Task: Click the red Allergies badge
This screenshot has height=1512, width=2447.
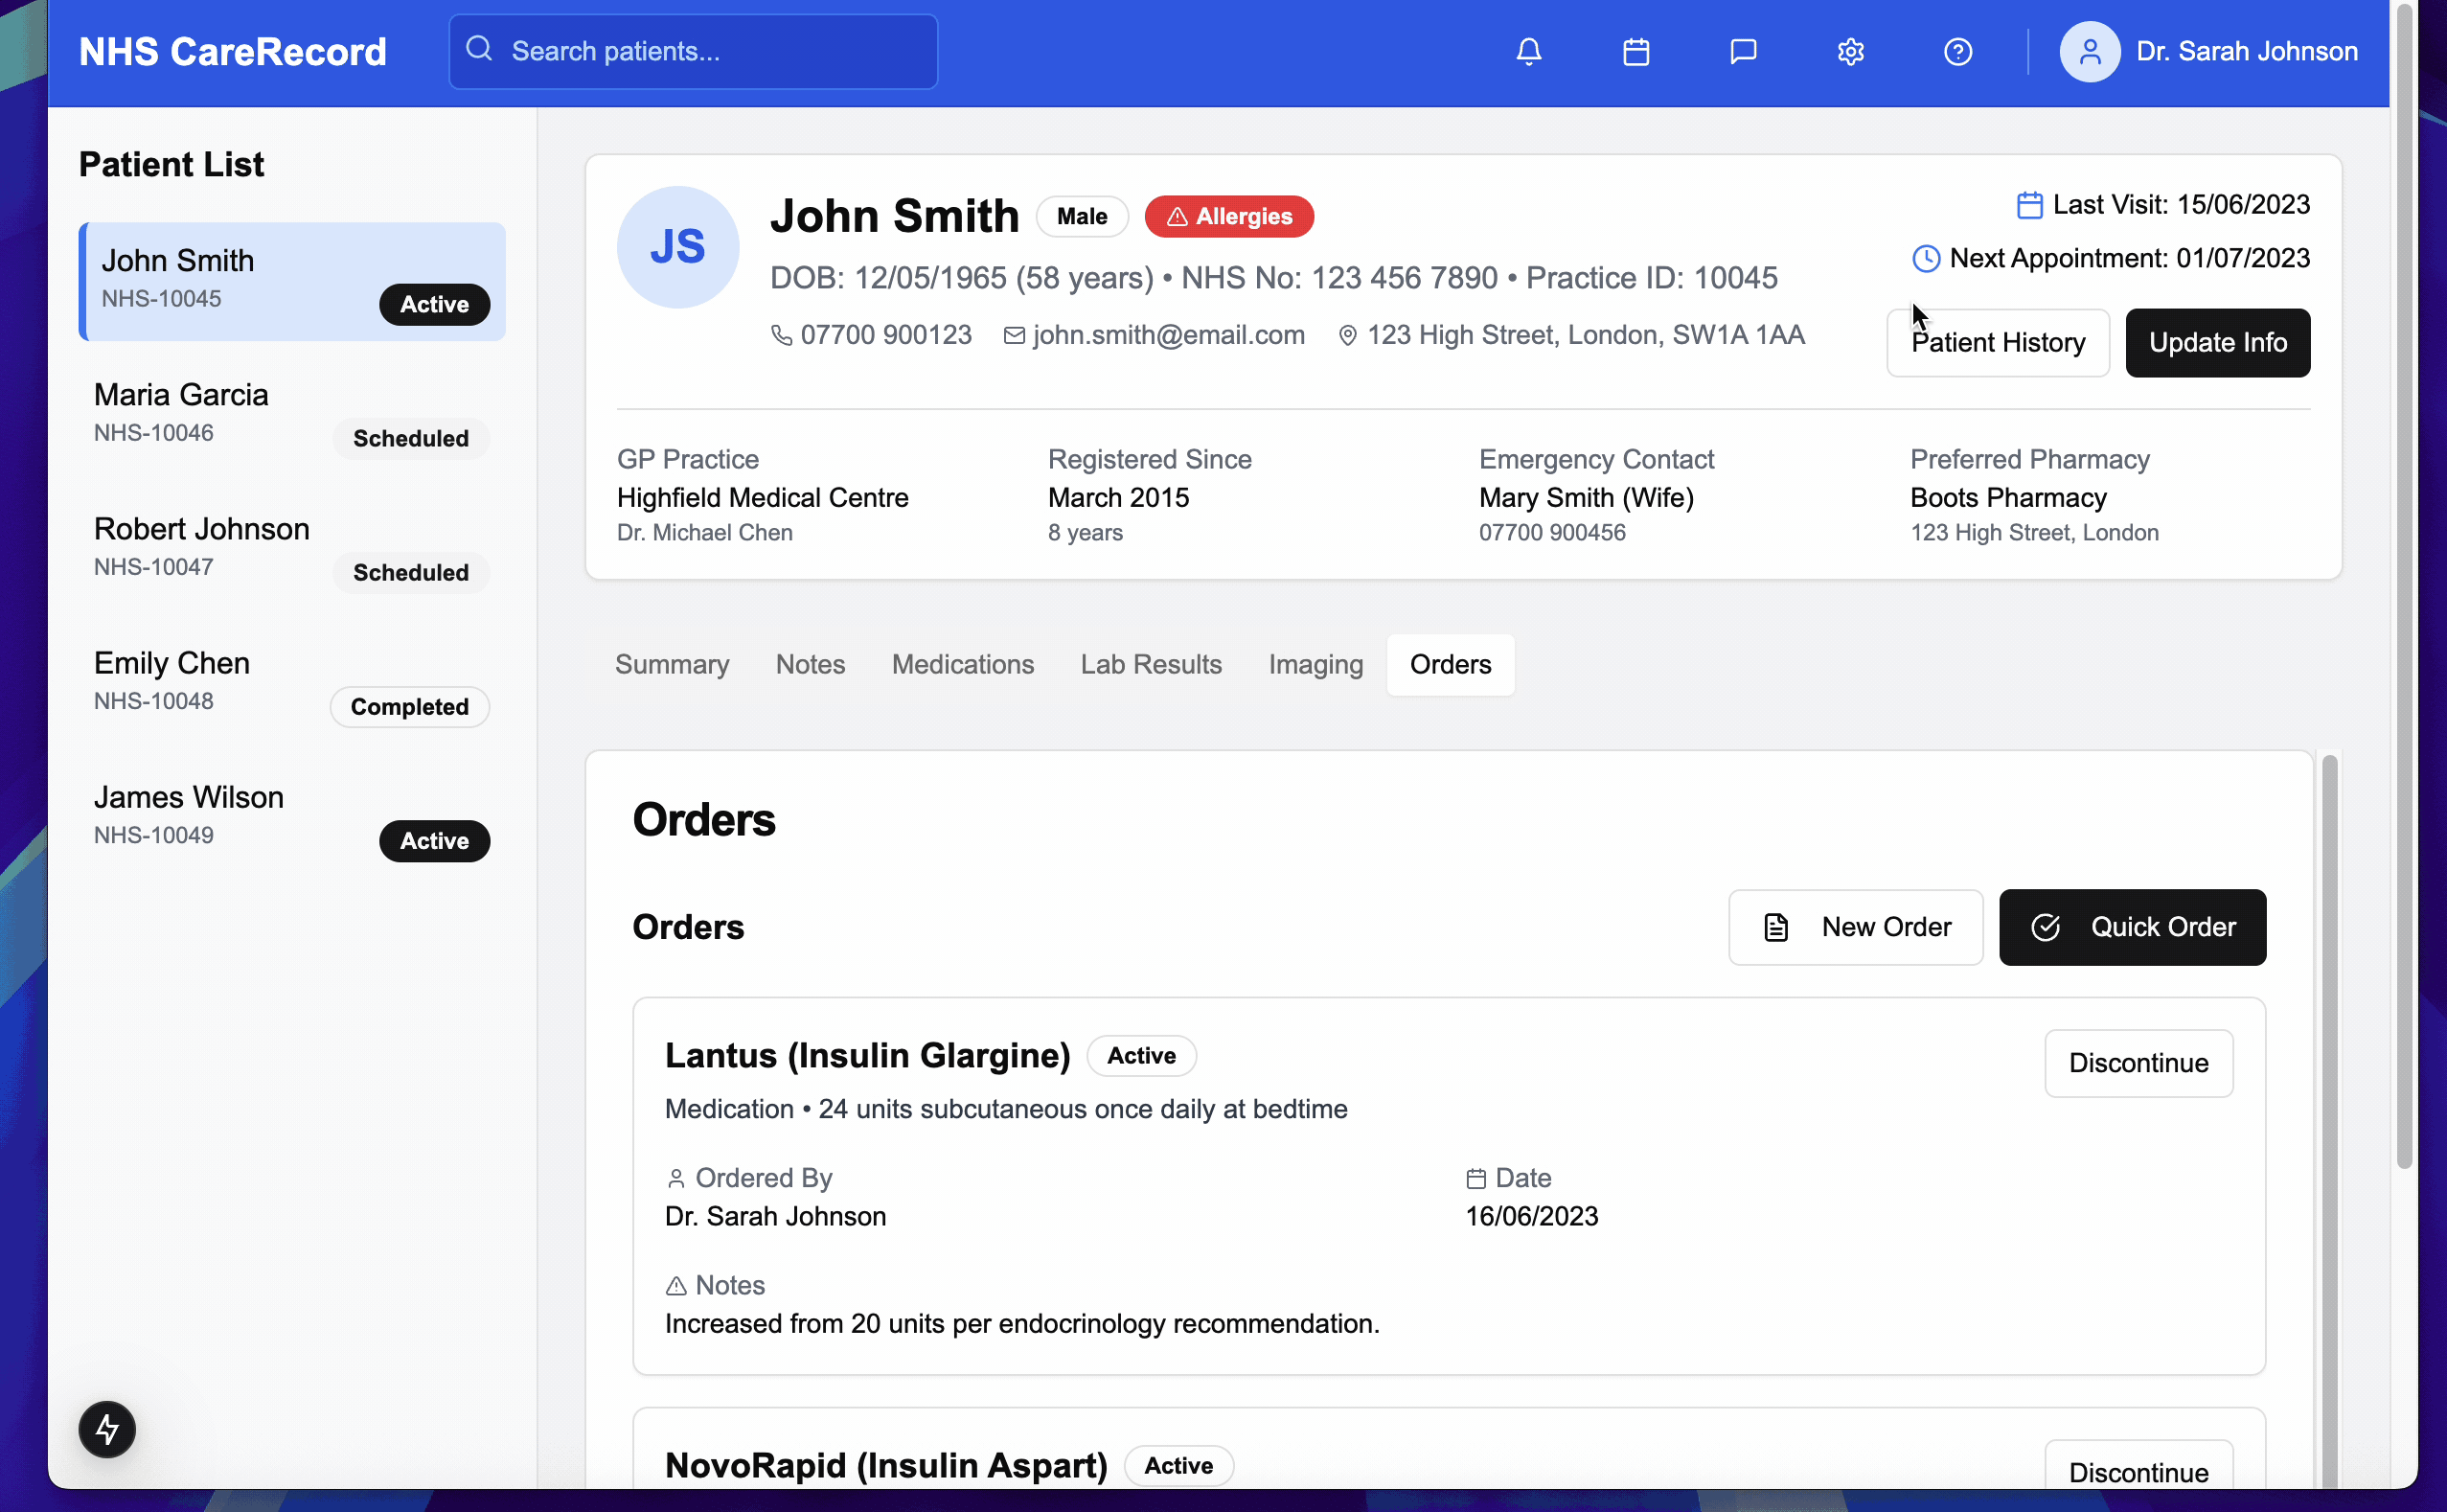Action: [1229, 217]
